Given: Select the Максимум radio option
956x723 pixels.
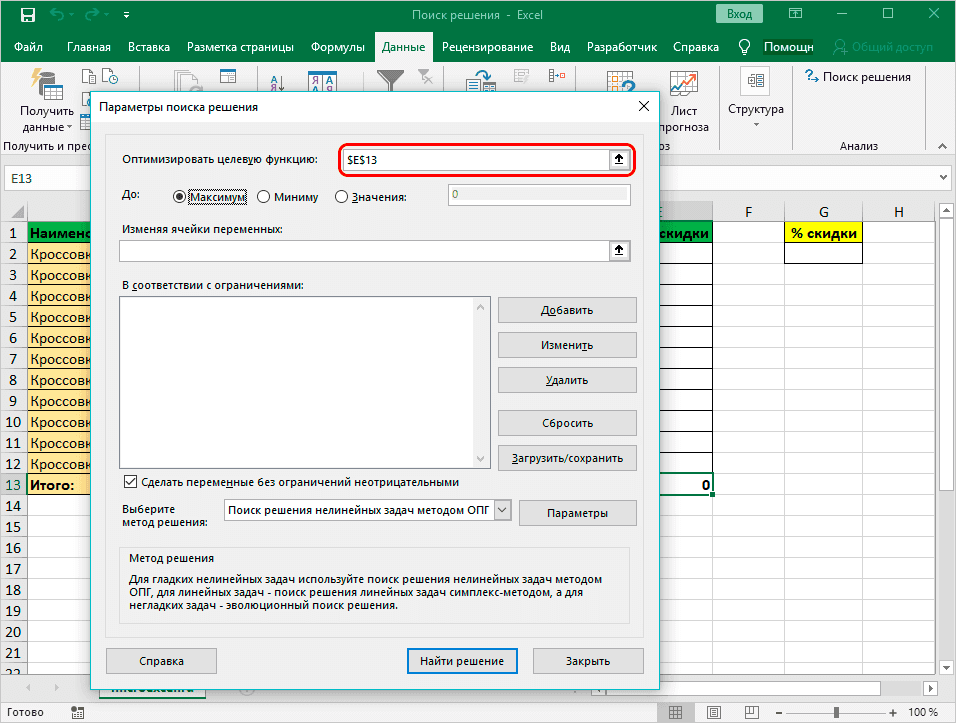Looking at the screenshot, I should tap(181, 197).
